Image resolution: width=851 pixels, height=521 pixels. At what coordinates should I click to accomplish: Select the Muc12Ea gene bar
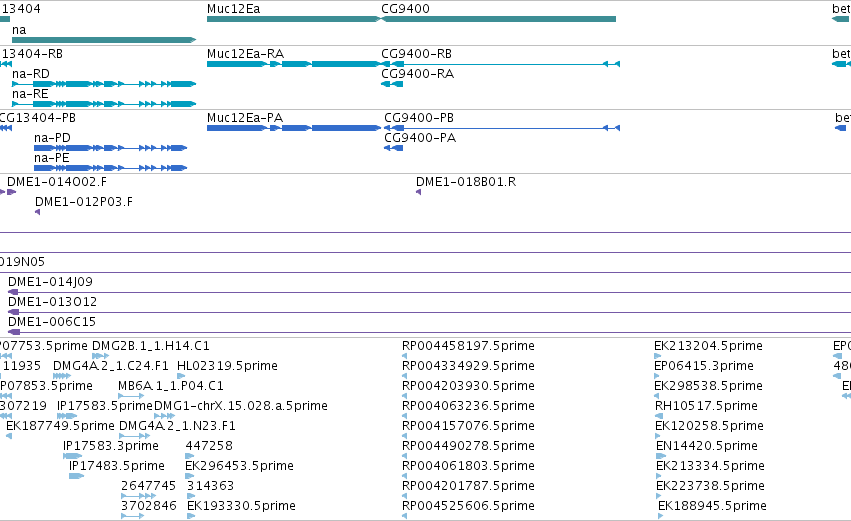(294, 19)
